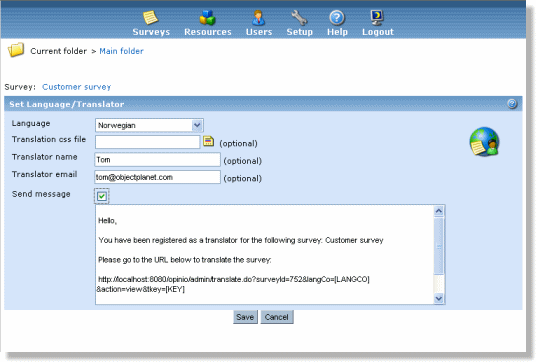Click the globe translator image
The height and width of the screenshot is (362, 536).
[x=484, y=142]
